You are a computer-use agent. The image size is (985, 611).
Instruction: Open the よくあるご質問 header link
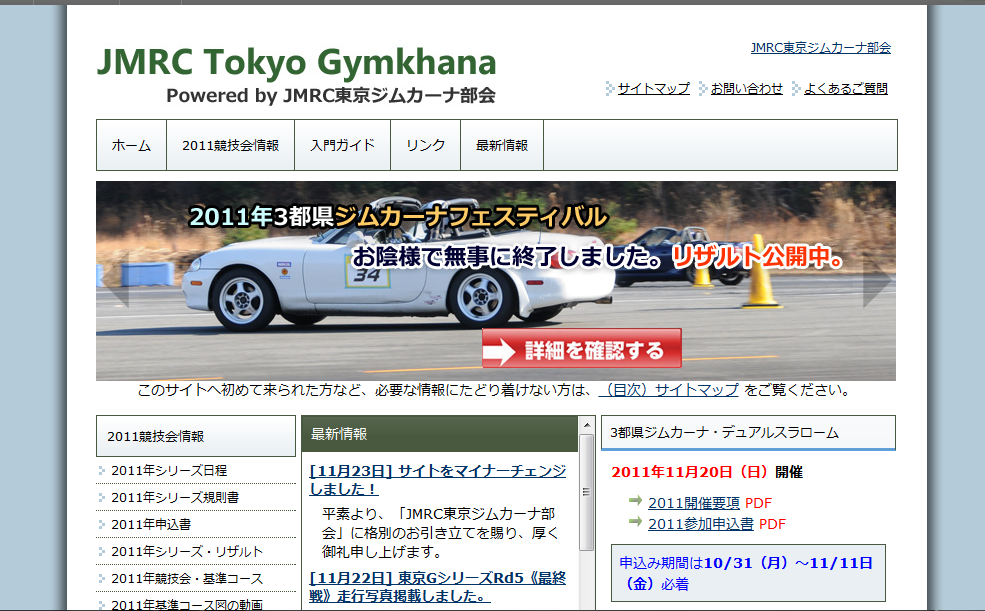pyautogui.click(x=846, y=89)
